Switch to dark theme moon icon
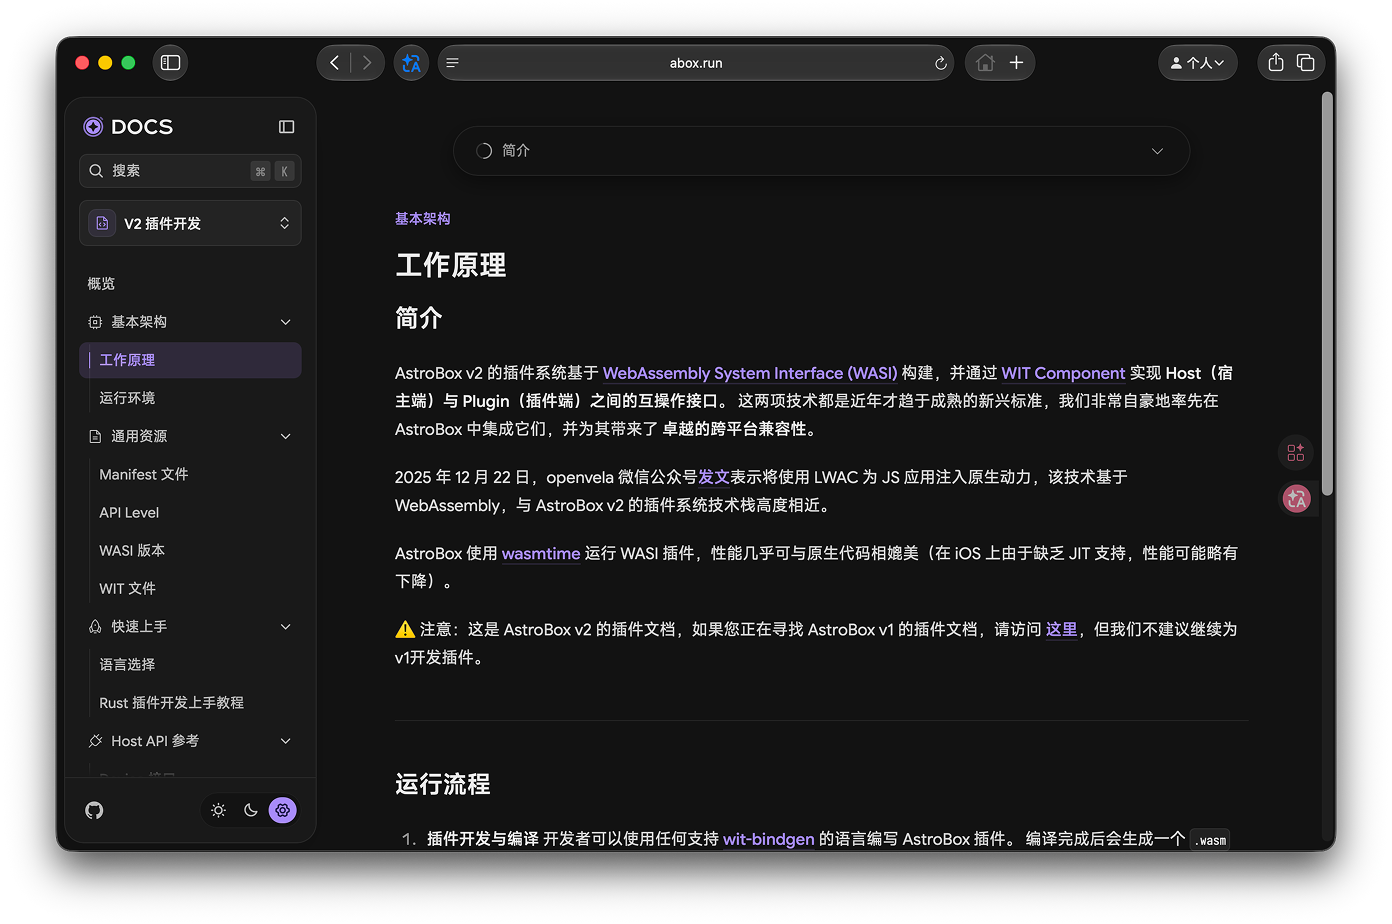Image resolution: width=1392 pixels, height=924 pixels. click(251, 810)
